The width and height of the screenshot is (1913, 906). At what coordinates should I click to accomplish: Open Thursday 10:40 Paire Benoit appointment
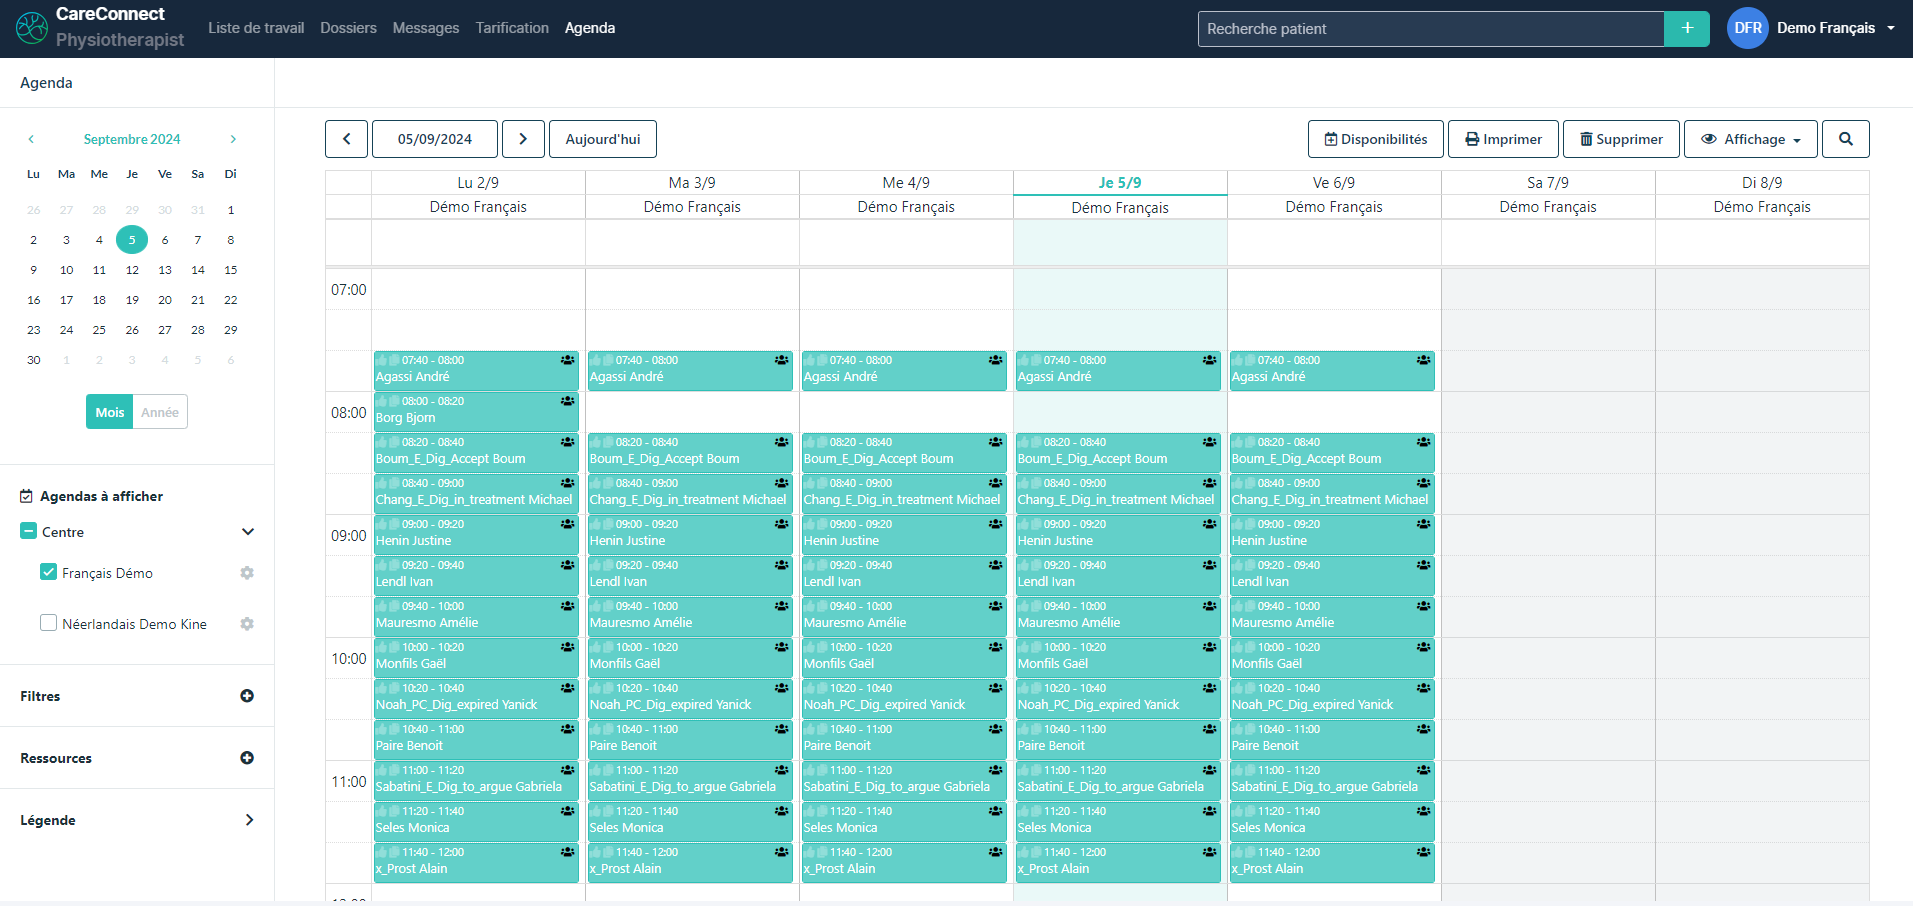coord(1118,738)
